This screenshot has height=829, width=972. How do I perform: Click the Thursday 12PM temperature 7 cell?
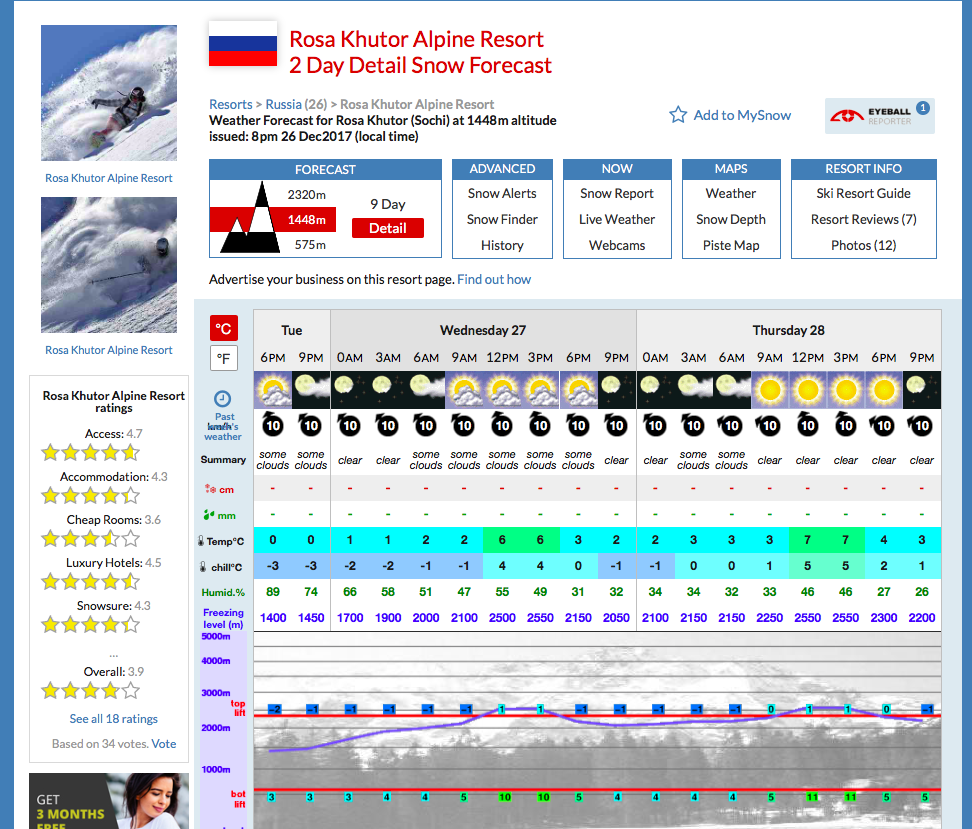(x=808, y=540)
